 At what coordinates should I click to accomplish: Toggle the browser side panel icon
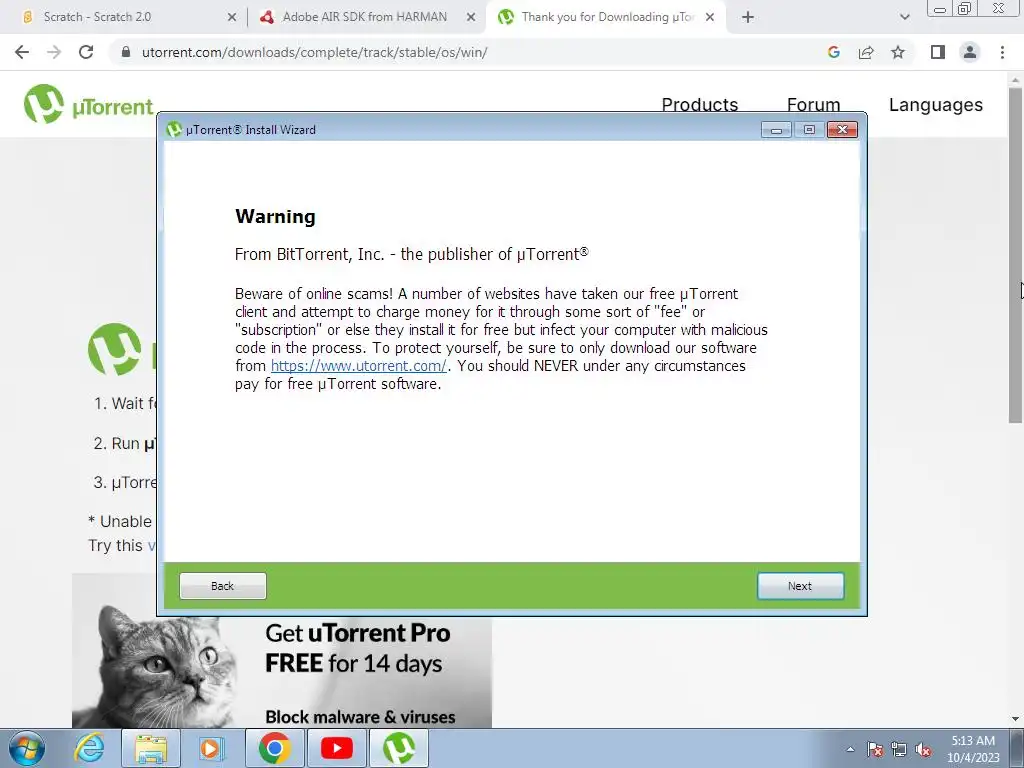pos(938,52)
